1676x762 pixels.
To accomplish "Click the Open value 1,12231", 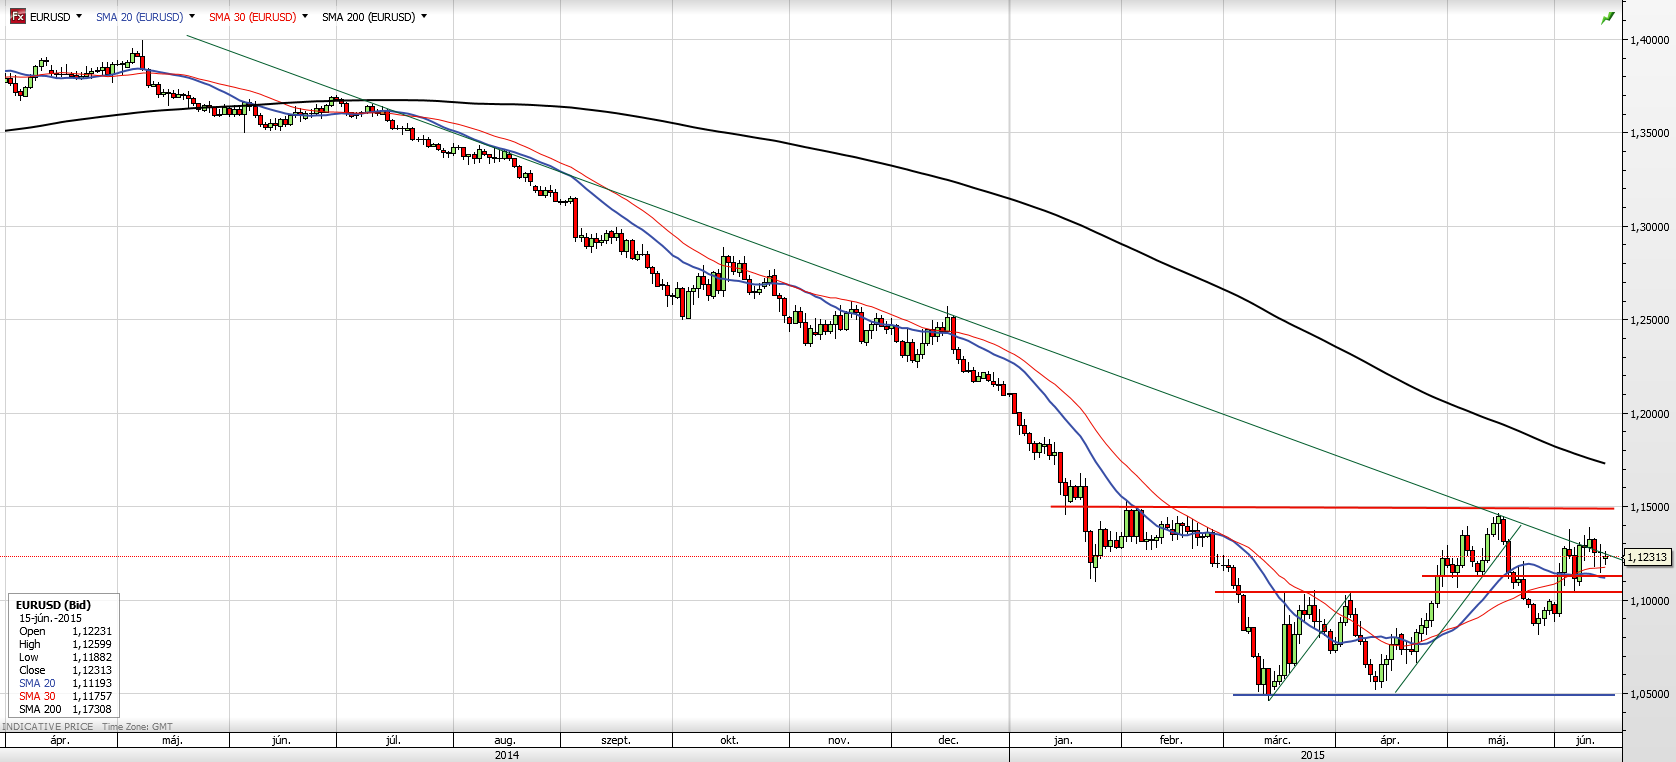I will coord(92,631).
